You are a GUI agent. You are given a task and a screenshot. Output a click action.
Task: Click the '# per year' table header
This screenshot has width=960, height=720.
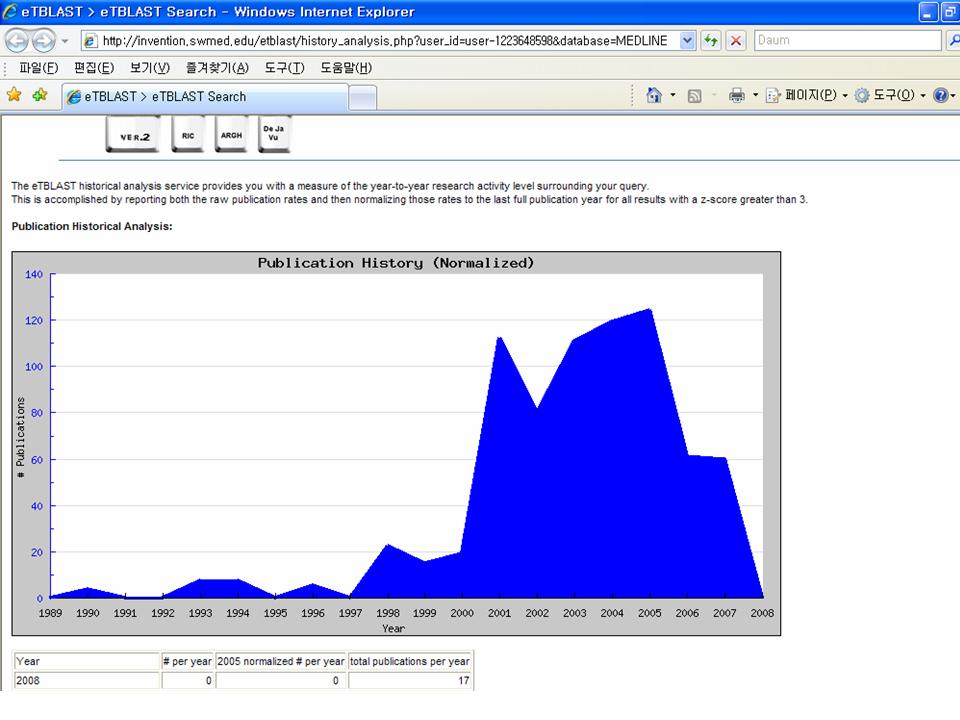[187, 661]
